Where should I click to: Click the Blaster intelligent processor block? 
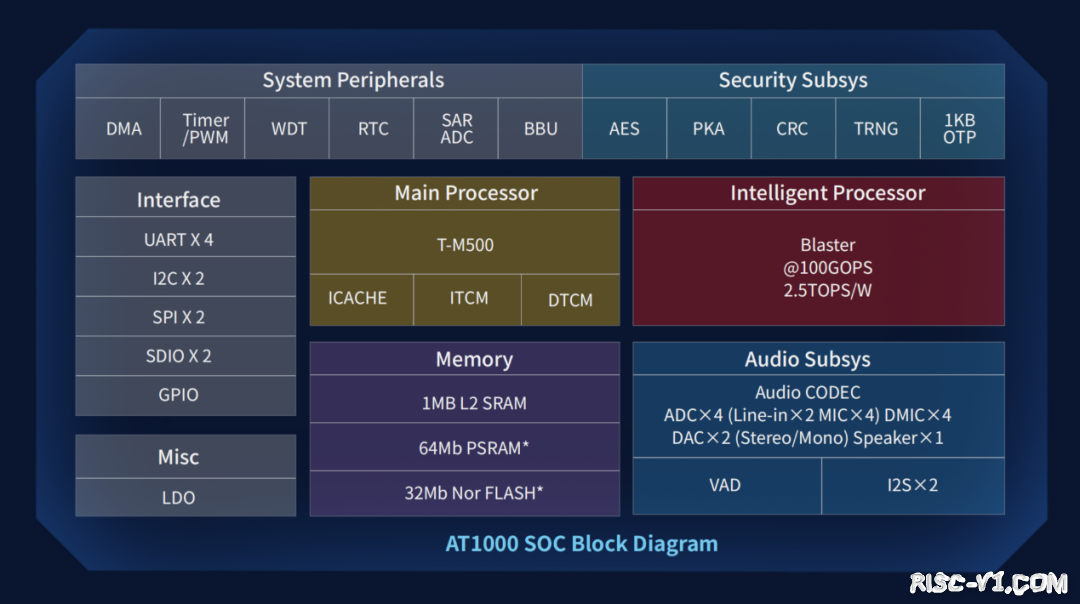[818, 267]
